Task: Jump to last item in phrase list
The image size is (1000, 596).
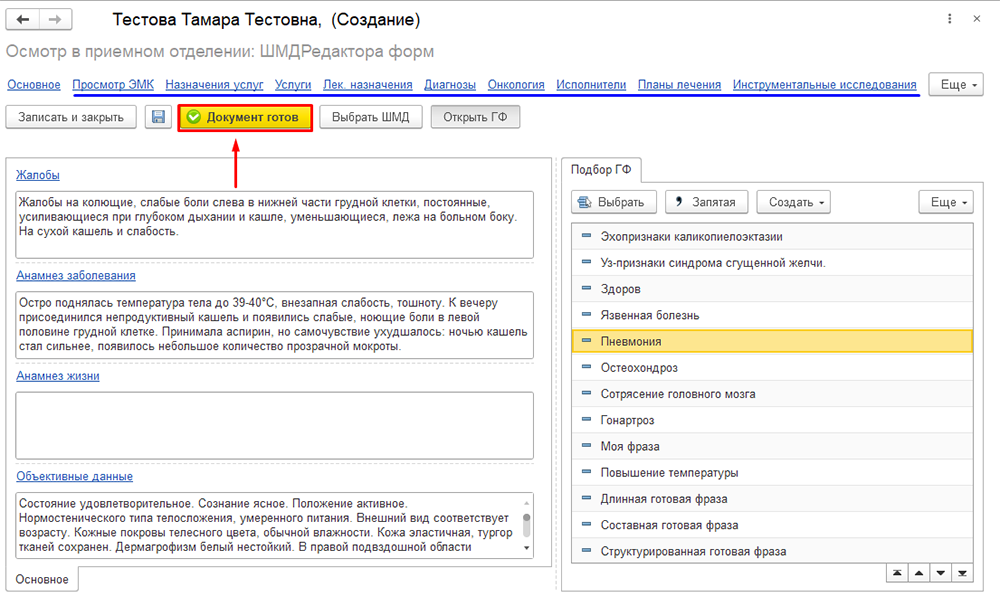Action: pos(962,572)
